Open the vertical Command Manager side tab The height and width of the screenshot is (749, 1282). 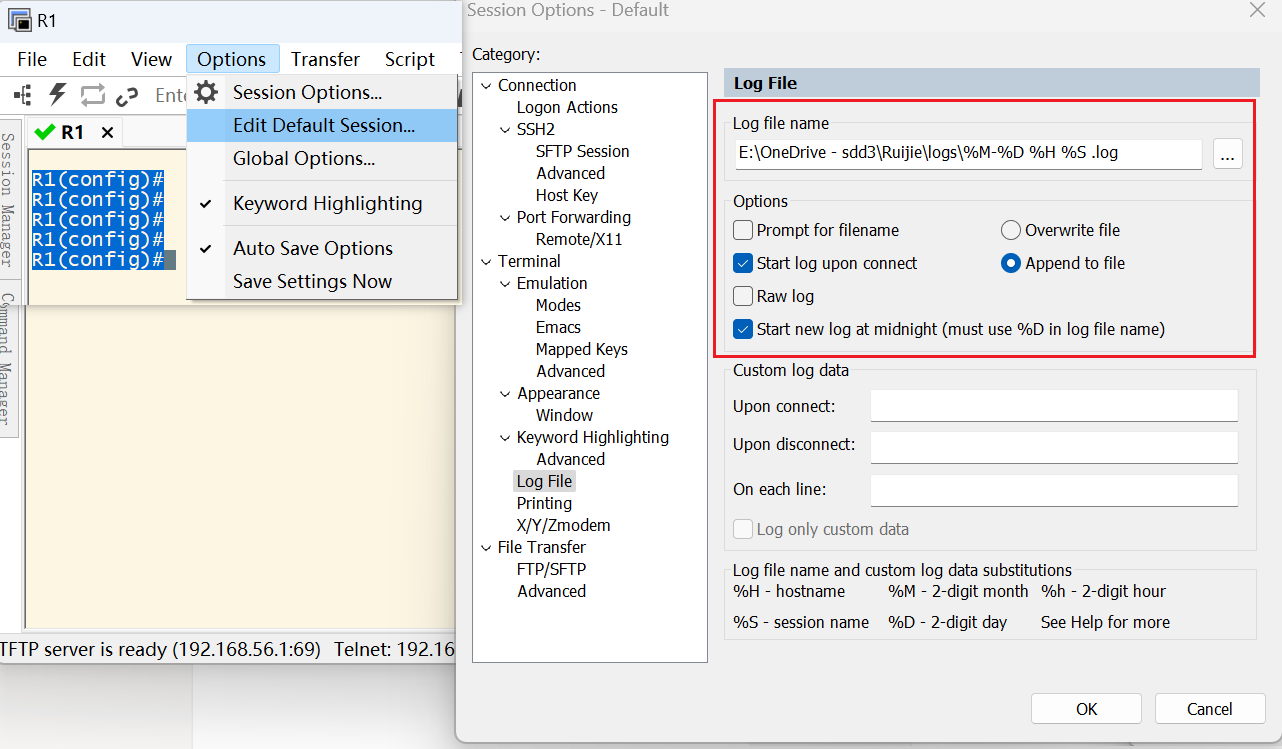click(8, 359)
